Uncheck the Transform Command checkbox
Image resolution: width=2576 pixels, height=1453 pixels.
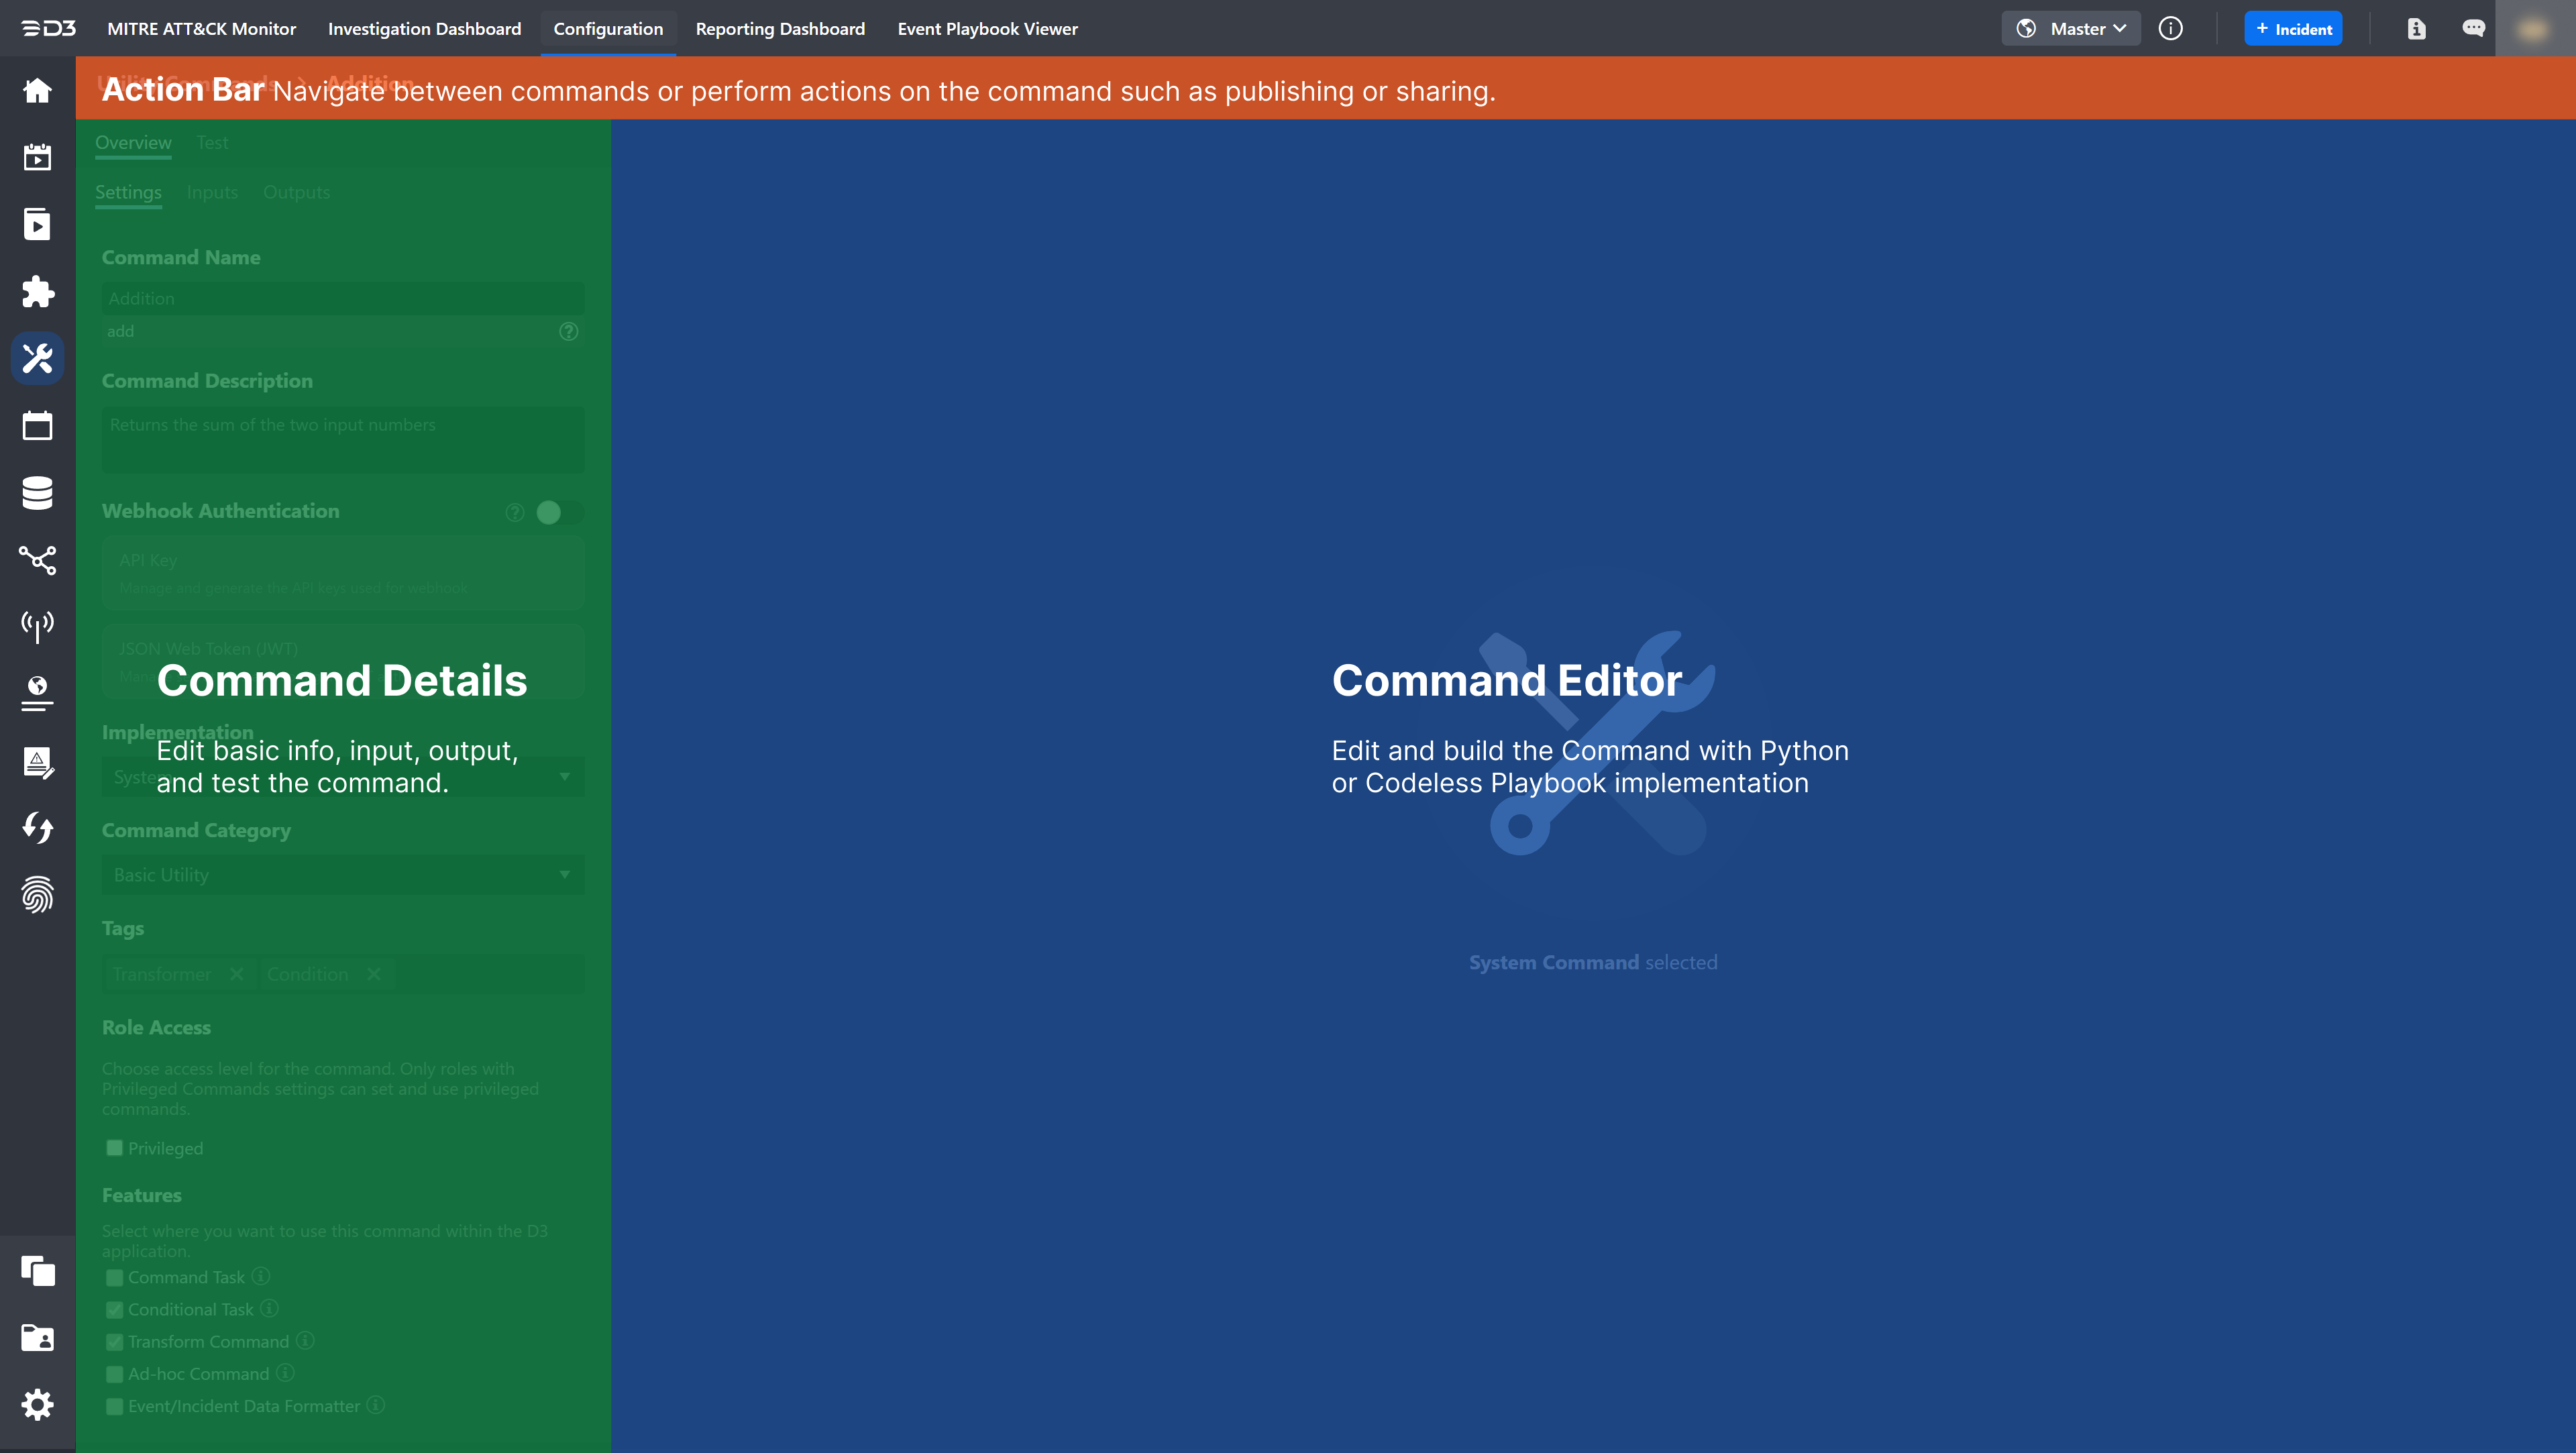115,1342
